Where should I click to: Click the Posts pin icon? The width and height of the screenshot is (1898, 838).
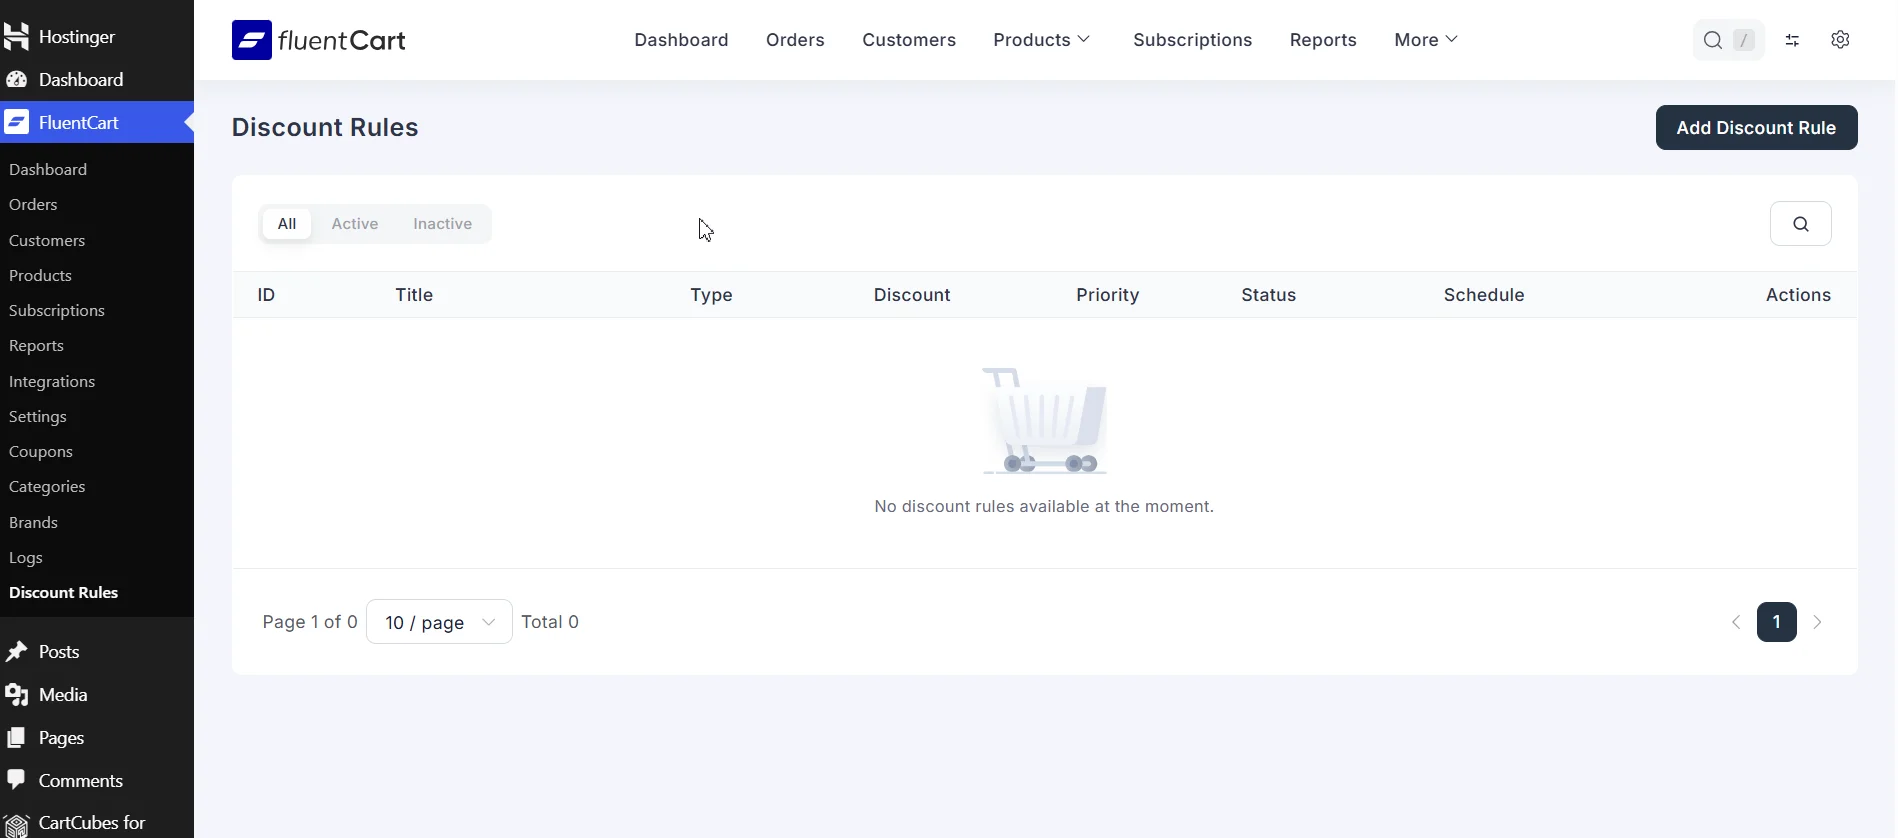pyautogui.click(x=16, y=652)
